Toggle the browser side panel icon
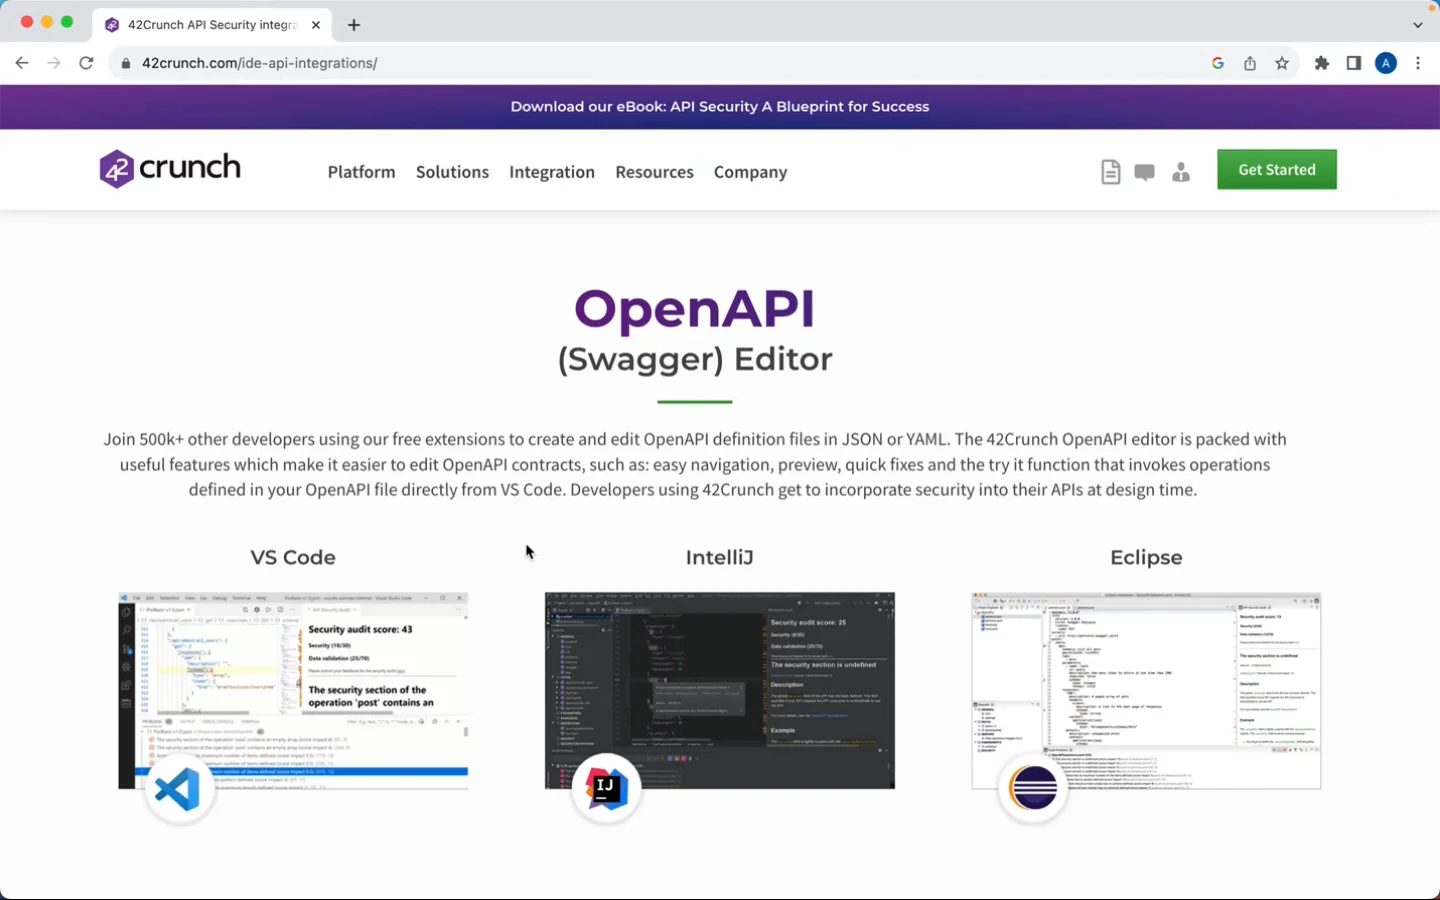Viewport: 1440px width, 900px height. [x=1354, y=63]
